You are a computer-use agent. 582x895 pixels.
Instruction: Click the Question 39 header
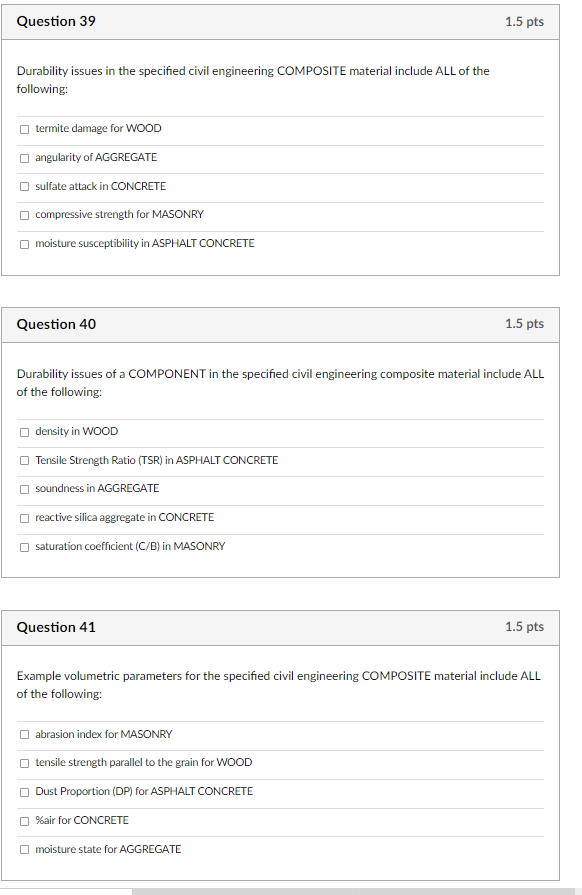55,21
